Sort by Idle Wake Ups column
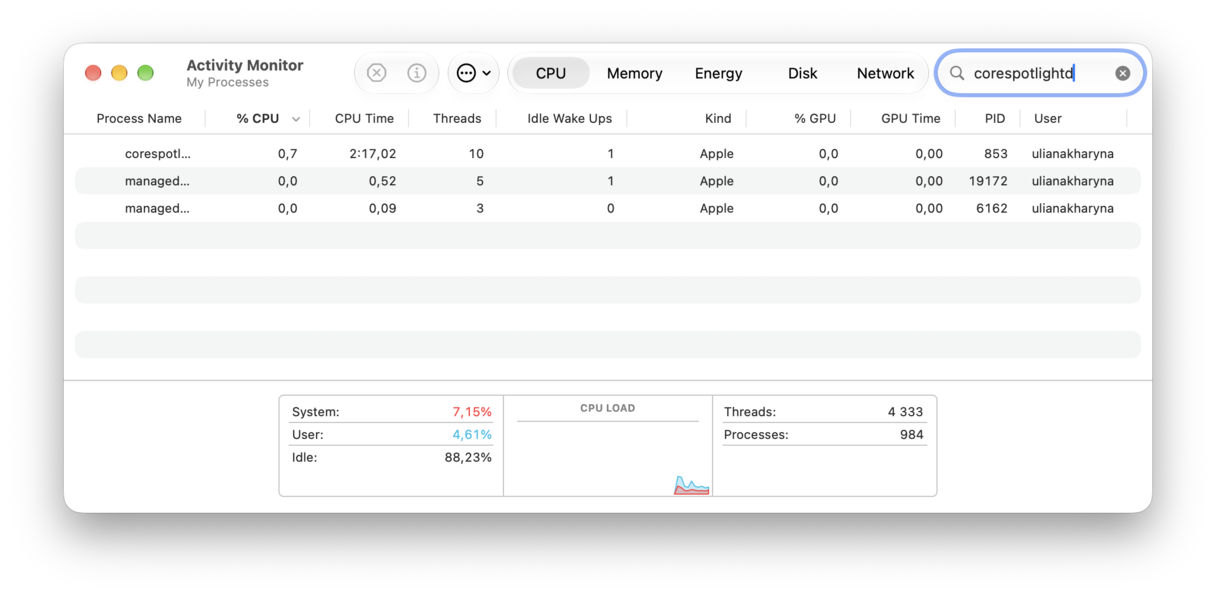Image resolution: width=1216 pixels, height=597 pixels. [x=569, y=118]
